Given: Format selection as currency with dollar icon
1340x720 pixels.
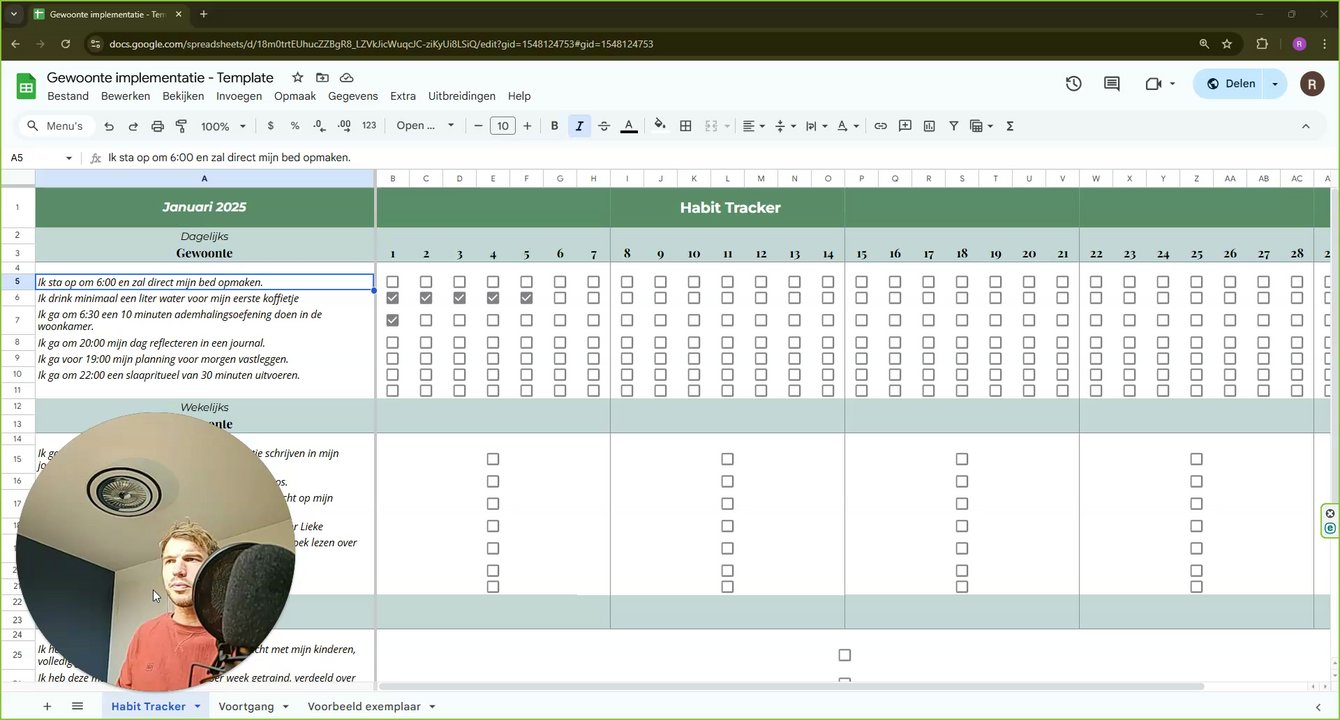Looking at the screenshot, I should [271, 126].
